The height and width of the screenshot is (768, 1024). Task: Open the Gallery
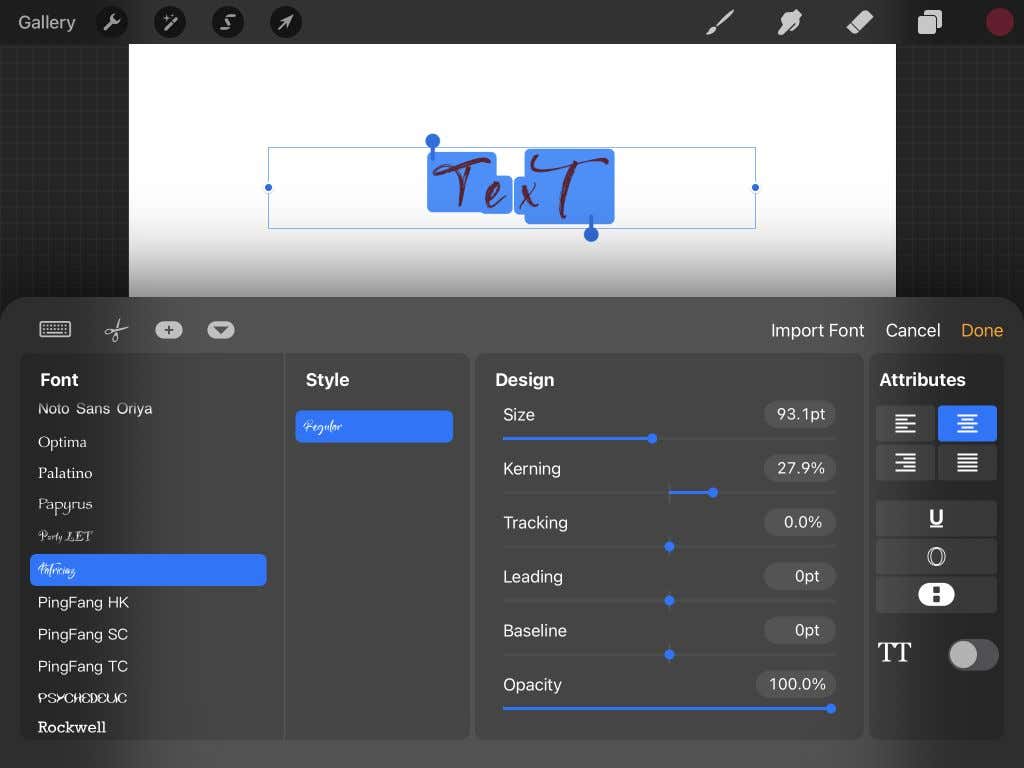[46, 22]
